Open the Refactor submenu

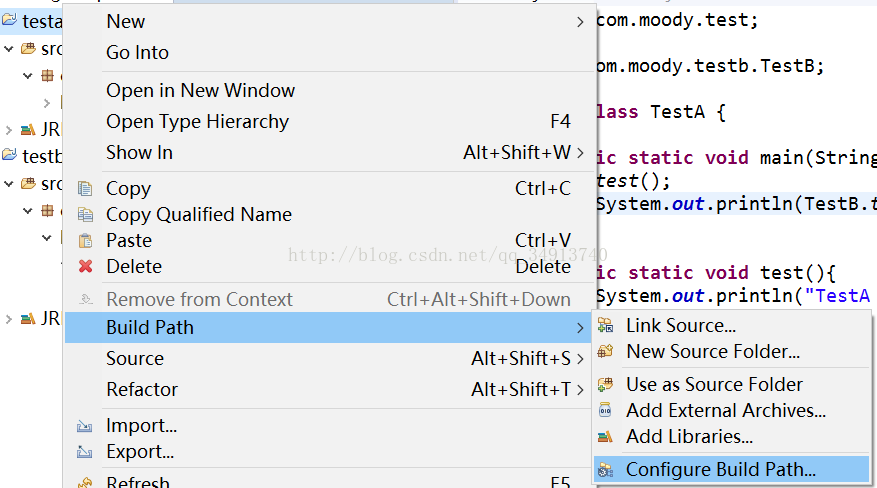pyautogui.click(x=328, y=389)
